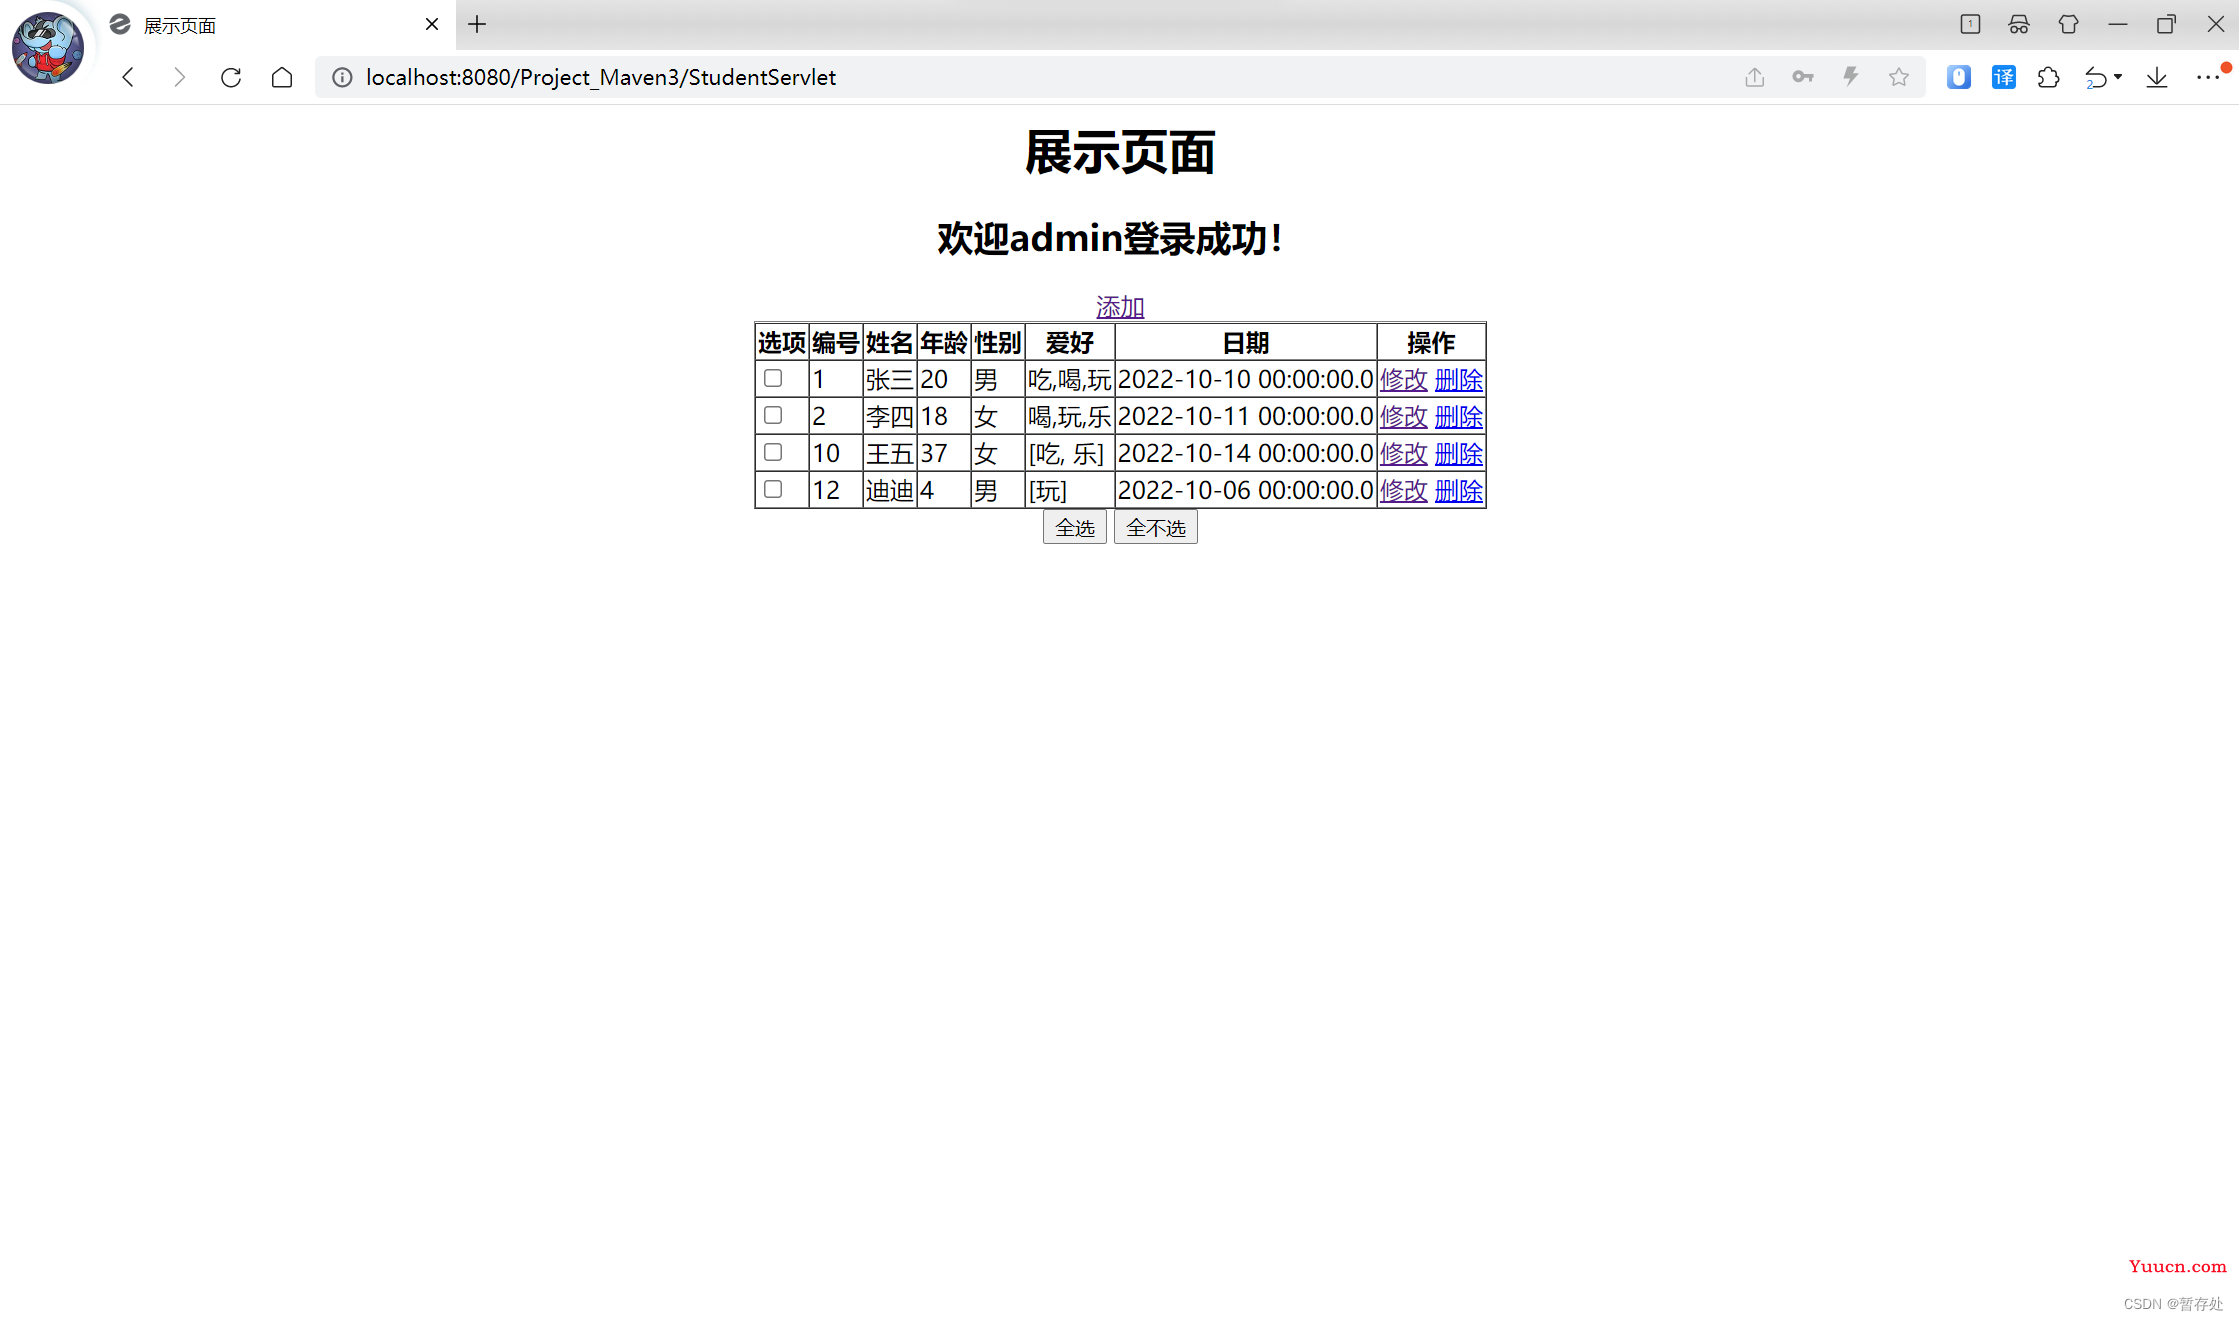Click the name cell 迪迪

[x=890, y=491]
